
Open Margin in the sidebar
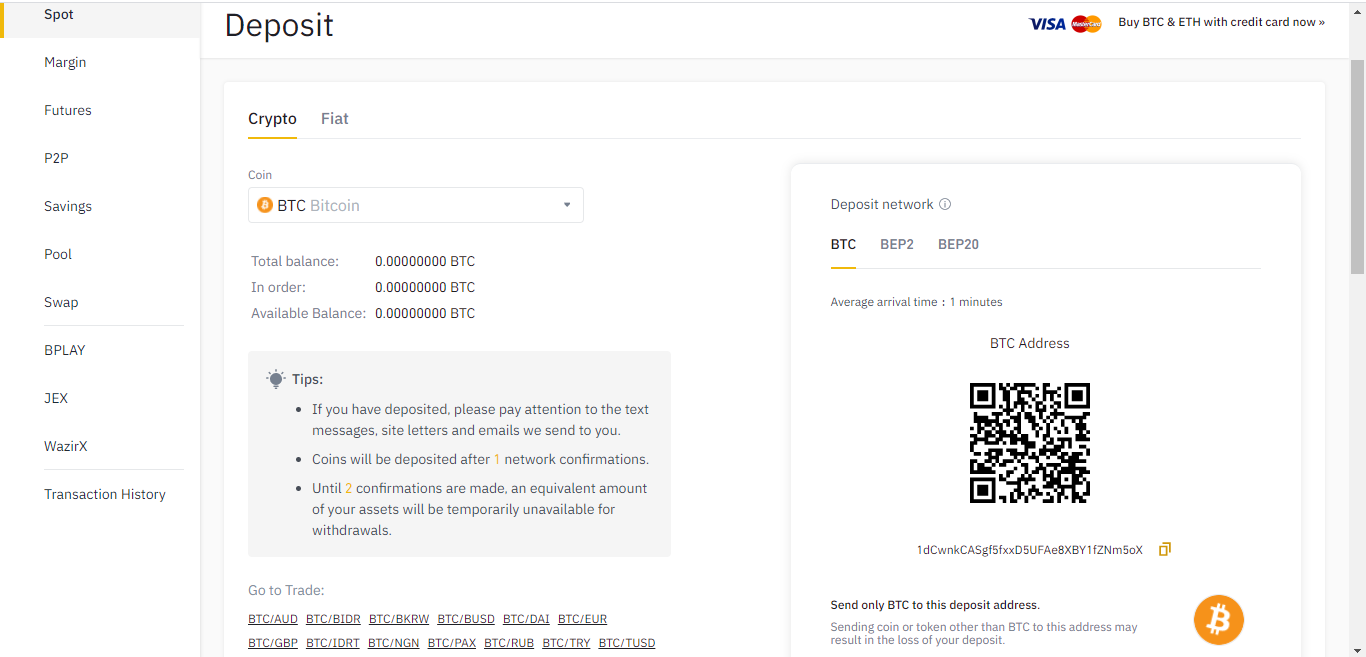click(x=65, y=62)
